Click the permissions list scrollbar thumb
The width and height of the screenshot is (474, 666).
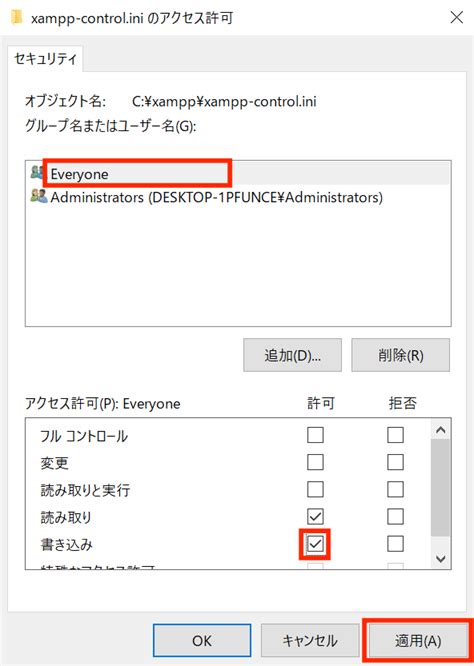click(440, 488)
